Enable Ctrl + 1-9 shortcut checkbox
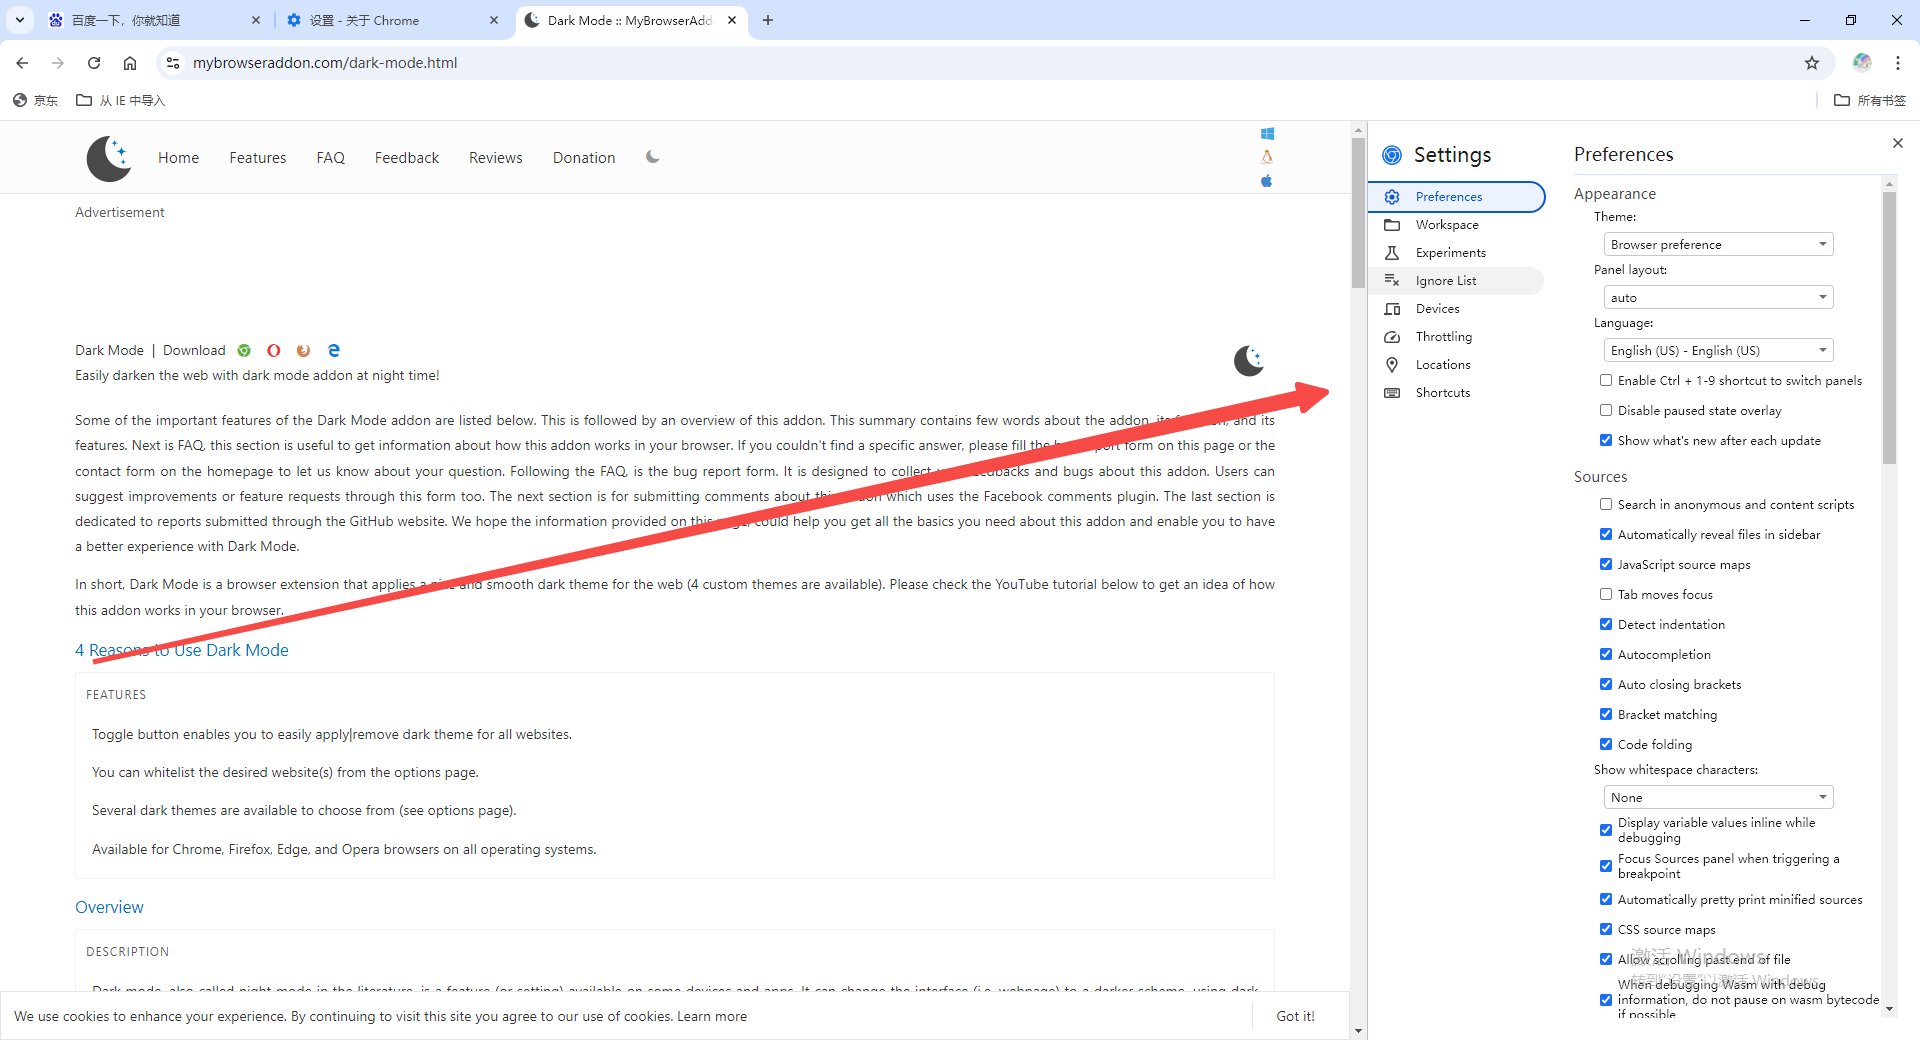 [x=1606, y=380]
